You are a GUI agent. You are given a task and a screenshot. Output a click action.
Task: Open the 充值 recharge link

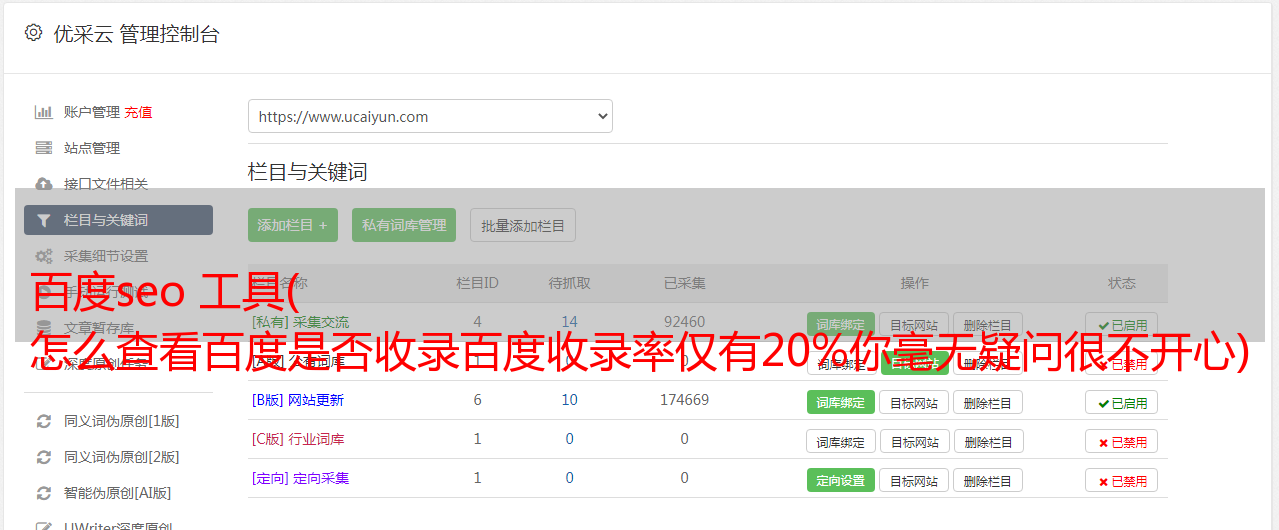(x=138, y=112)
